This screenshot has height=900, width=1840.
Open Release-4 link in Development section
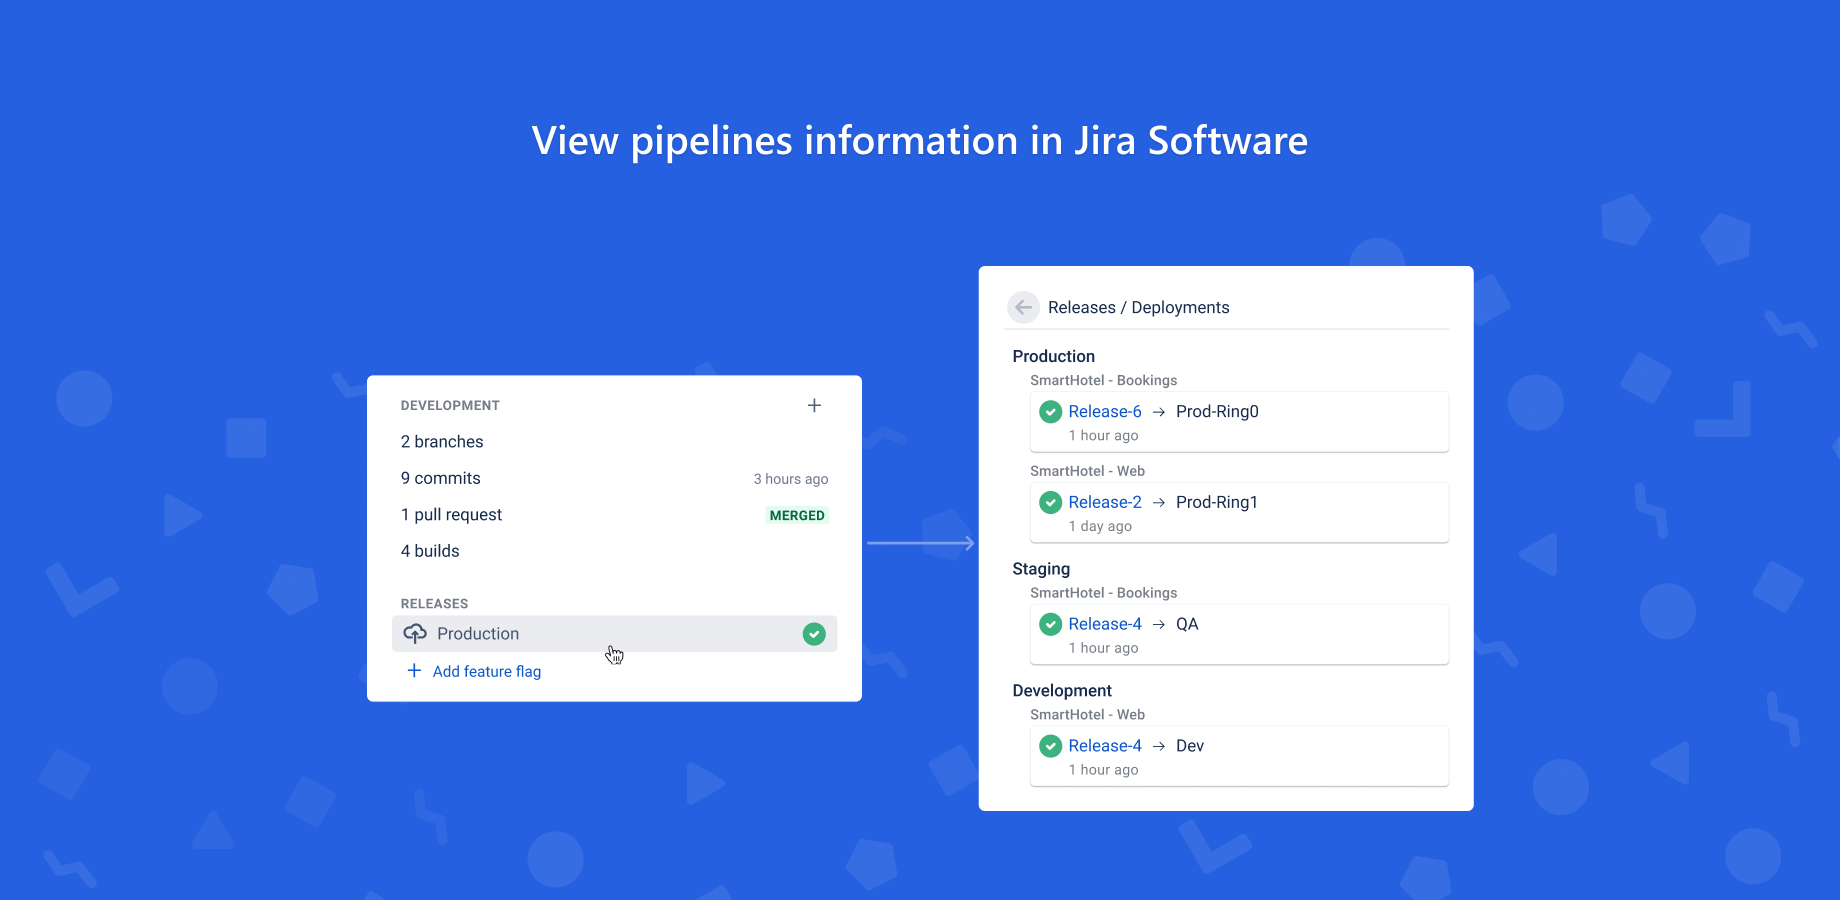coord(1105,746)
